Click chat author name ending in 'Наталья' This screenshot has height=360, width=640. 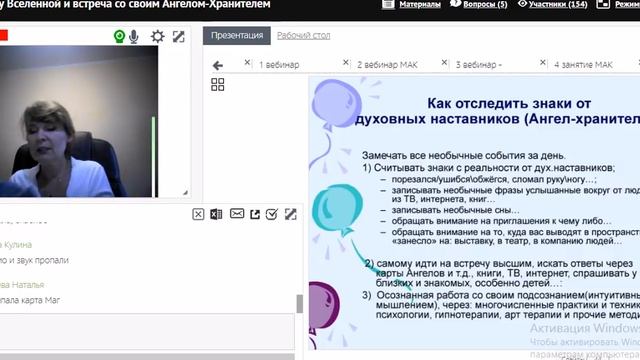27,284
